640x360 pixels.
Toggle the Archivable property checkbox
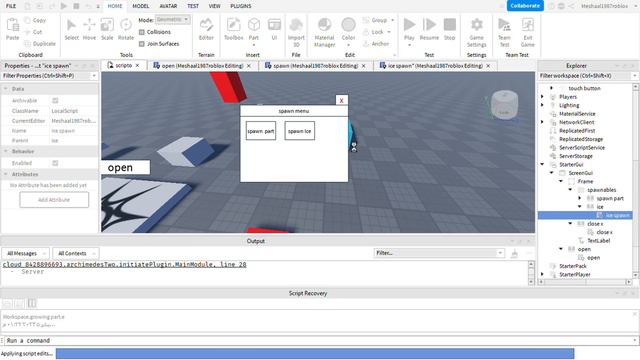pyautogui.click(x=55, y=100)
